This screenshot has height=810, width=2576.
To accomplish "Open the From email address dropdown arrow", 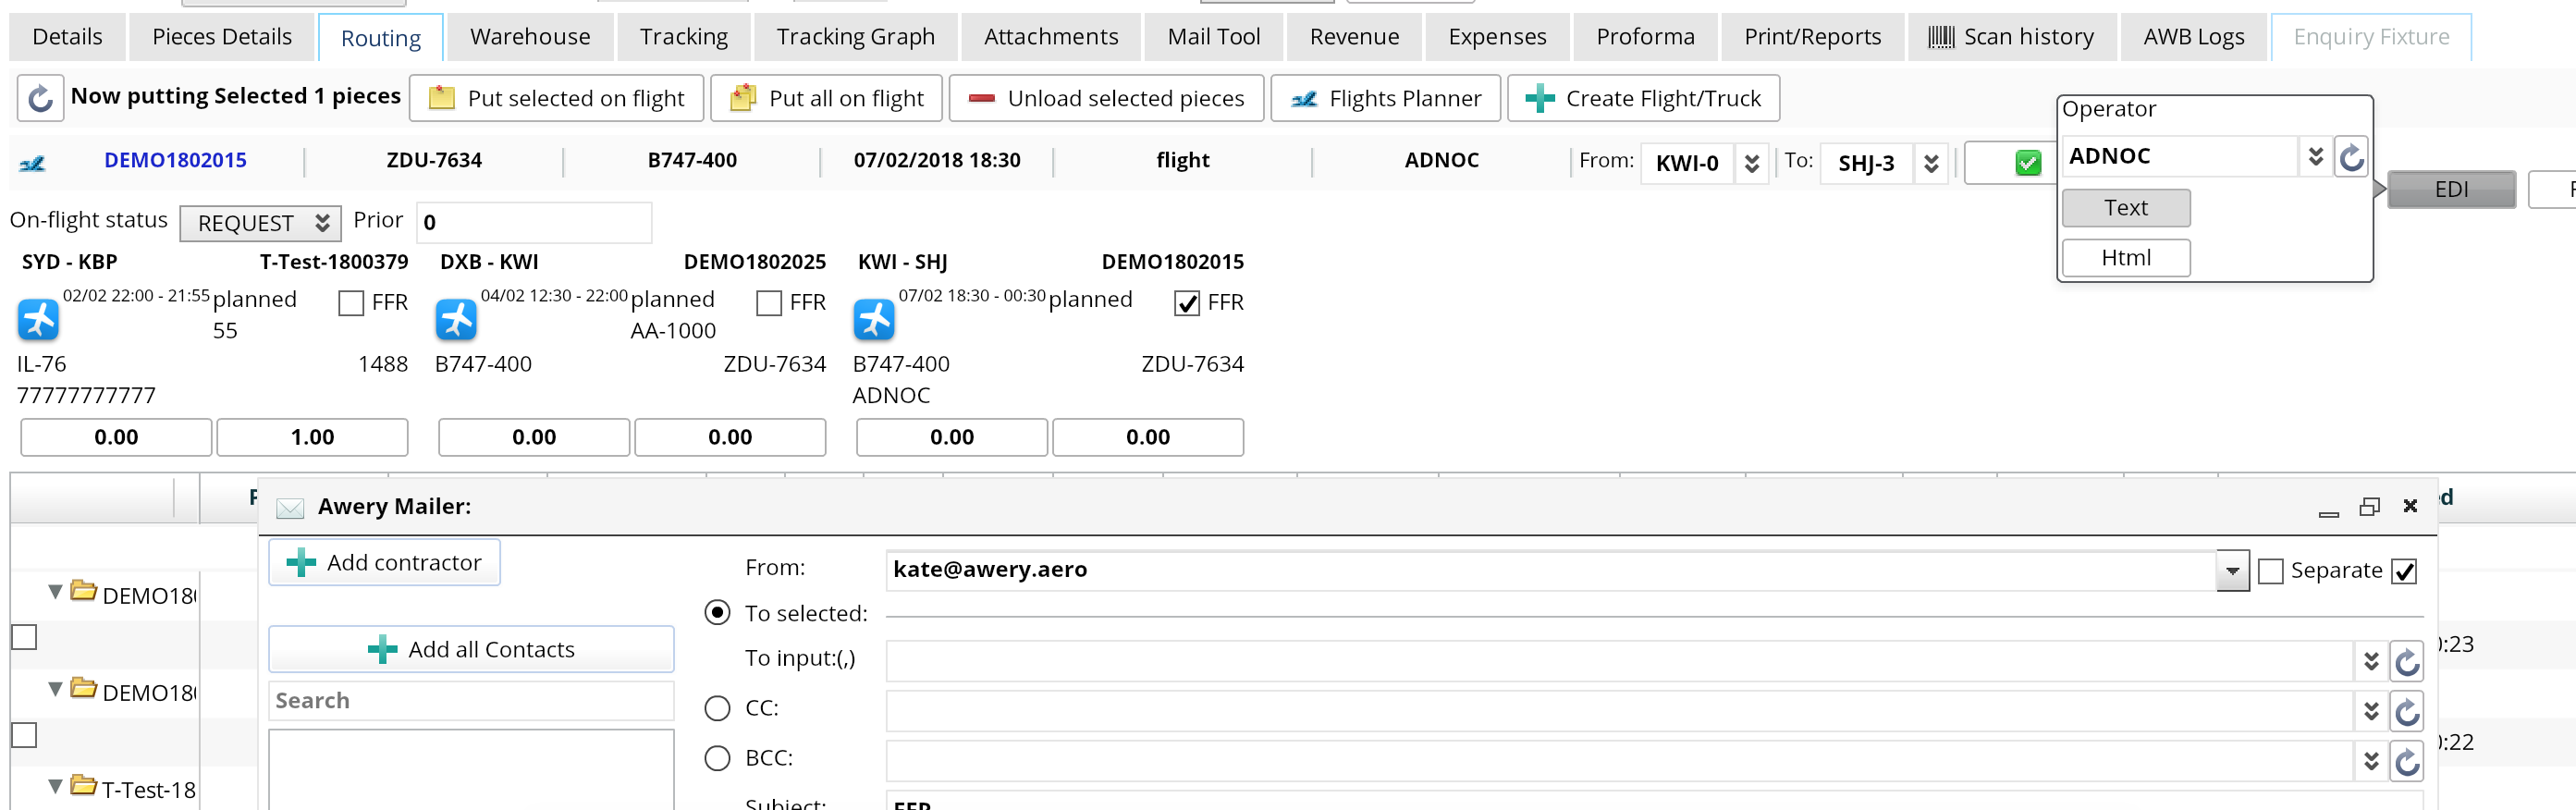I will (x=2232, y=571).
